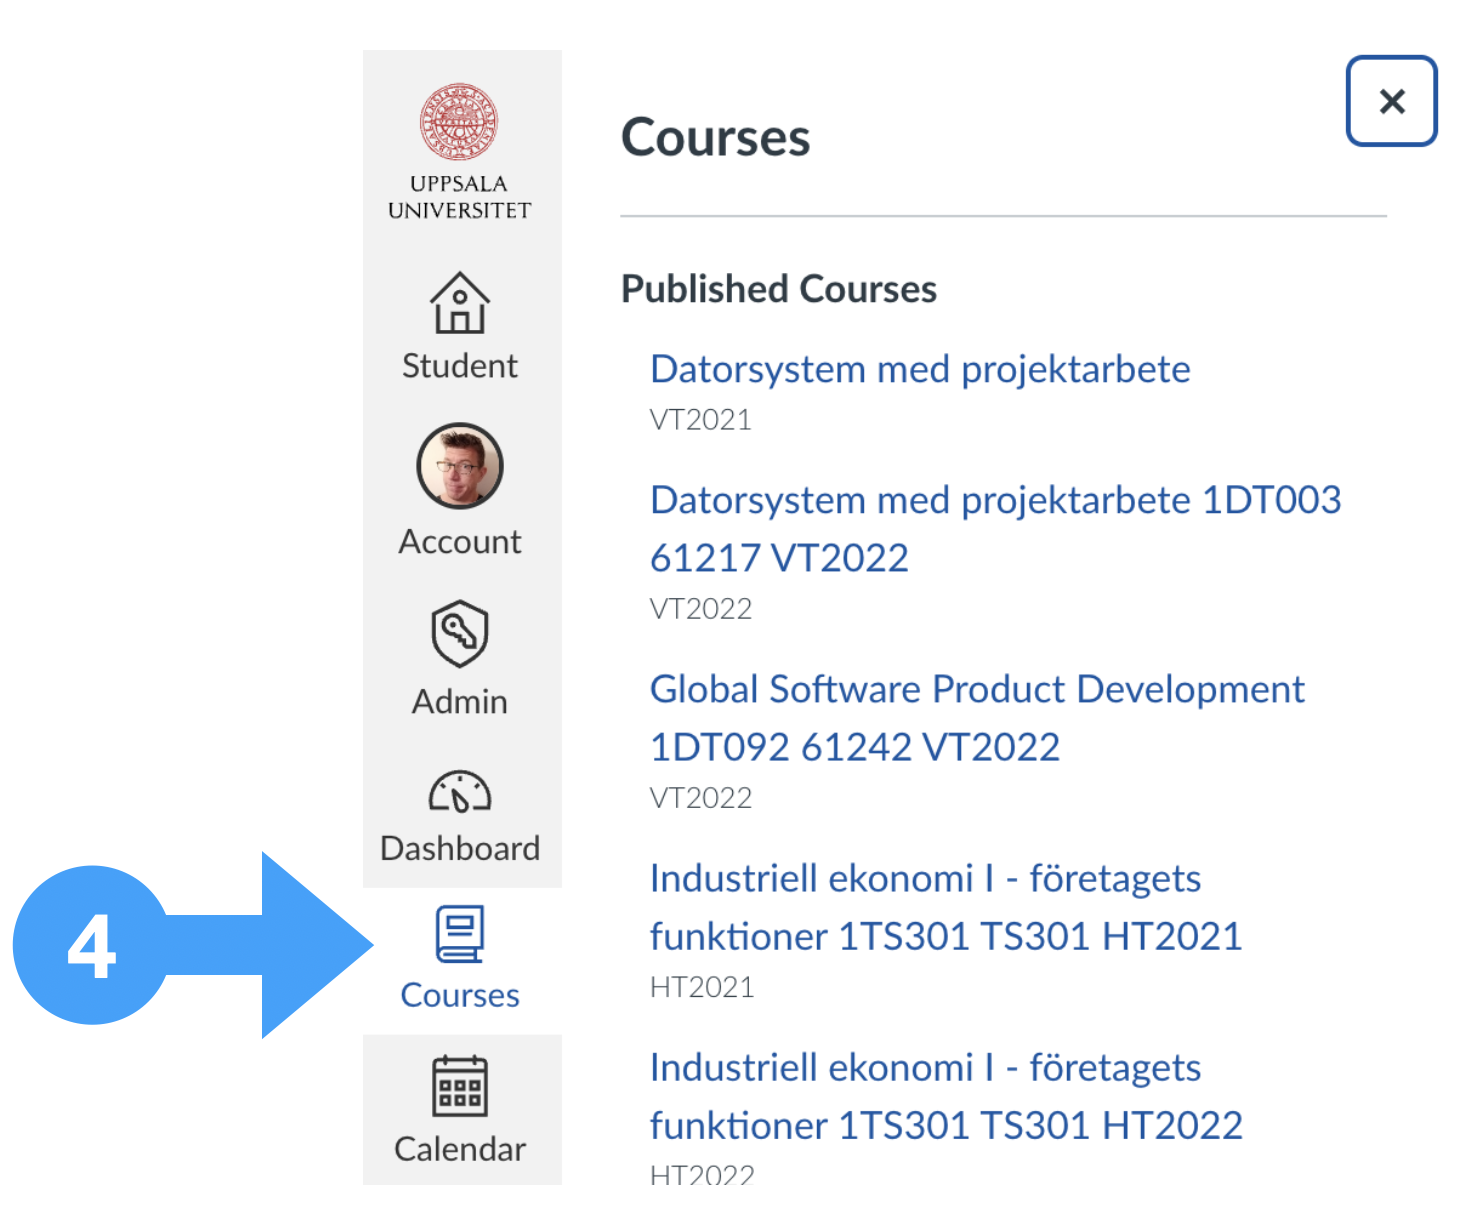Open Industriell ekonomi I HT2022 course
The height and width of the screenshot is (1222, 1472).
(x=946, y=1096)
